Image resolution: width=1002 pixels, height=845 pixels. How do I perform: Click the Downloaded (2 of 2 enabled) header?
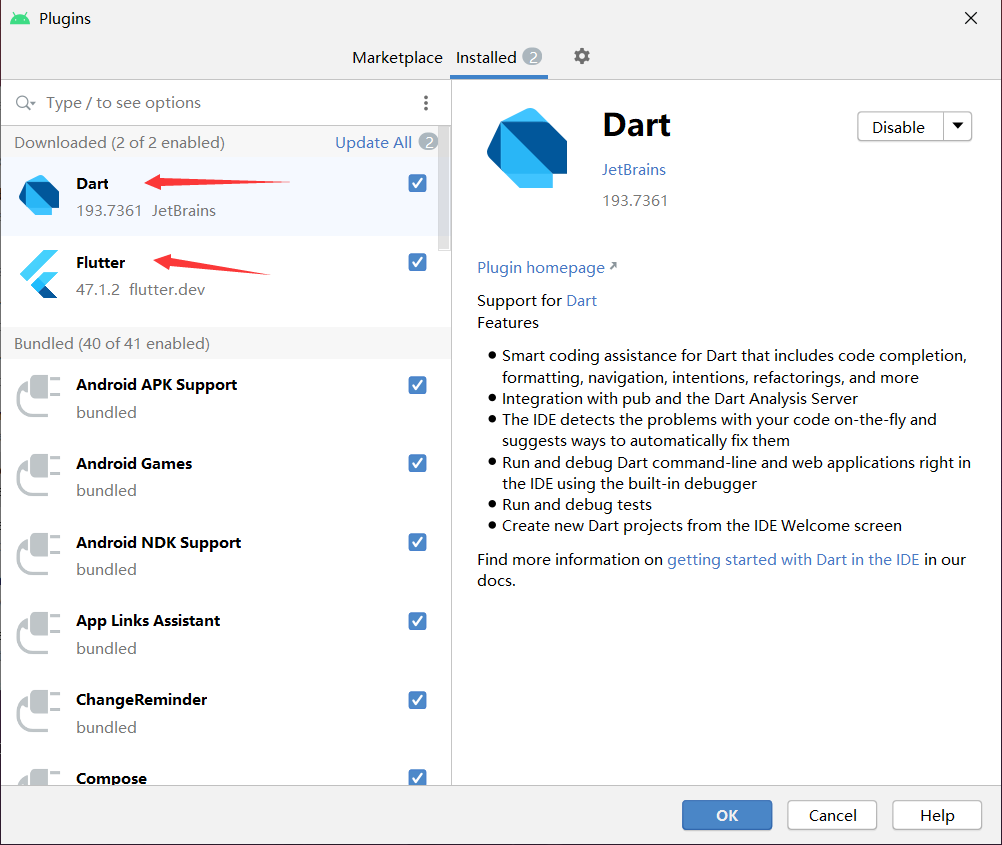tap(119, 143)
